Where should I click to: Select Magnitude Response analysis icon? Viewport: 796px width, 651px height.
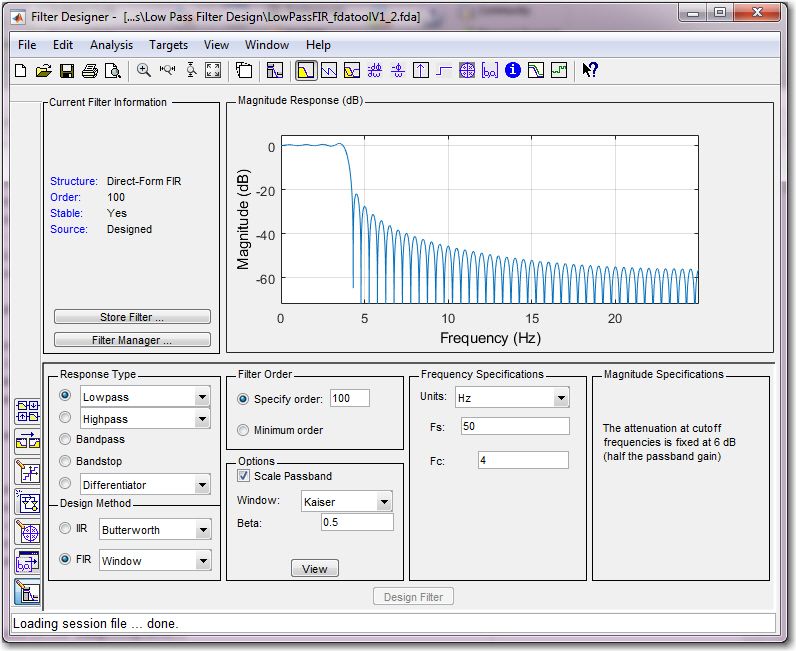tap(306, 70)
